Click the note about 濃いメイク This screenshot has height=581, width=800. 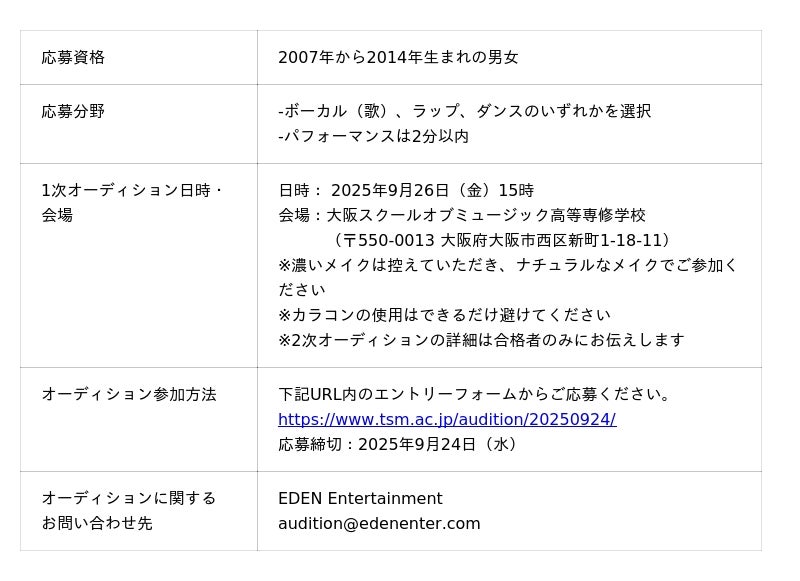[x=508, y=266]
